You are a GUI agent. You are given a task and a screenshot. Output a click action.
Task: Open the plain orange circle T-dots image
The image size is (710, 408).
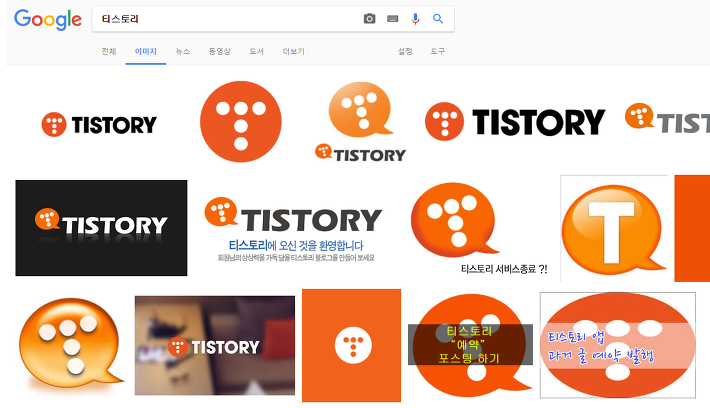pyautogui.click(x=240, y=121)
